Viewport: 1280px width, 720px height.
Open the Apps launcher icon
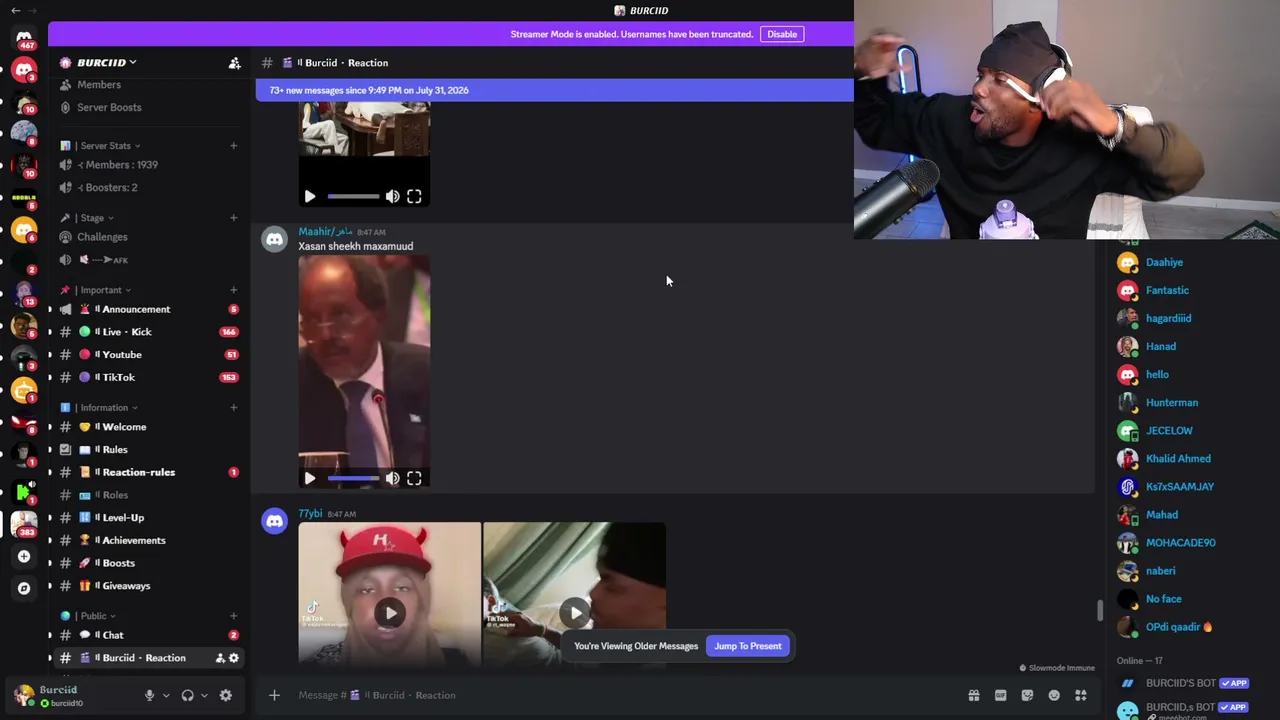tap(1081, 695)
